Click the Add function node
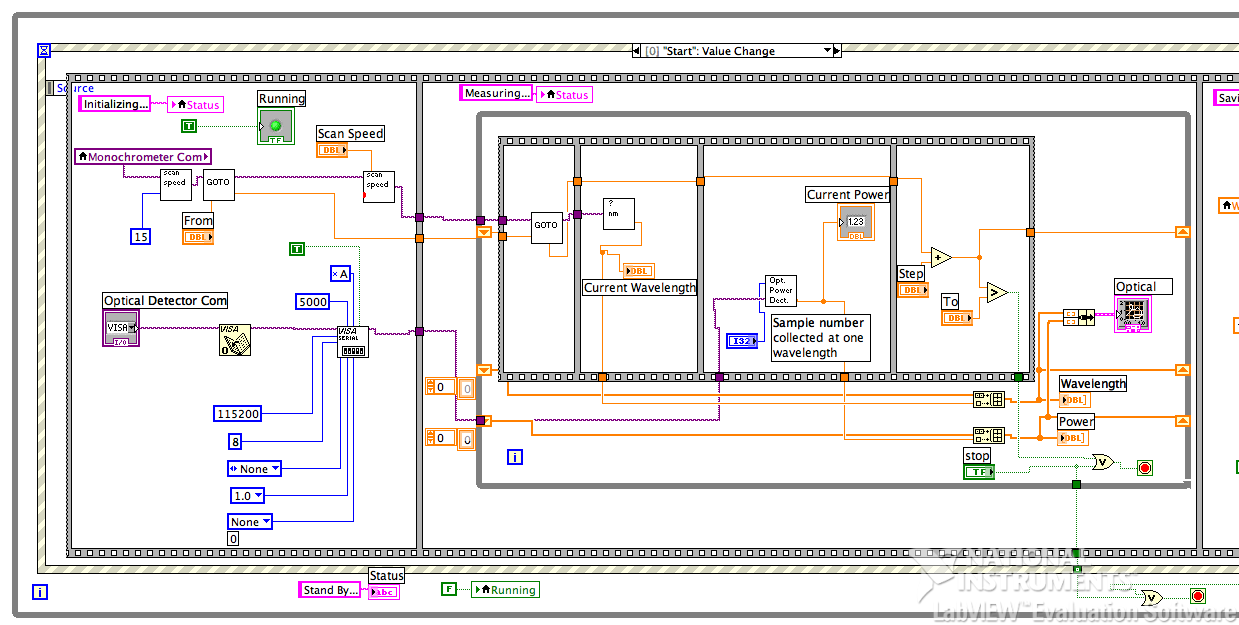Screen dimensions: 1239x625 point(940,257)
